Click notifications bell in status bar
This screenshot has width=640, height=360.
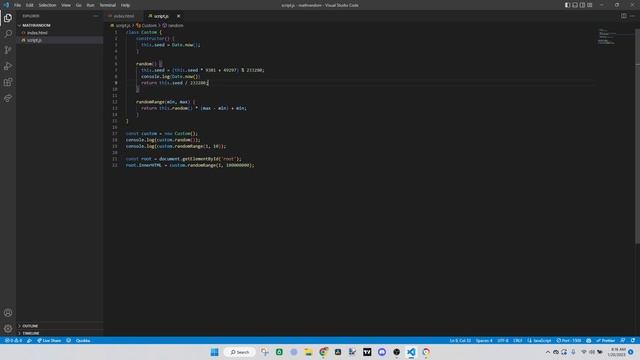click(x=633, y=340)
